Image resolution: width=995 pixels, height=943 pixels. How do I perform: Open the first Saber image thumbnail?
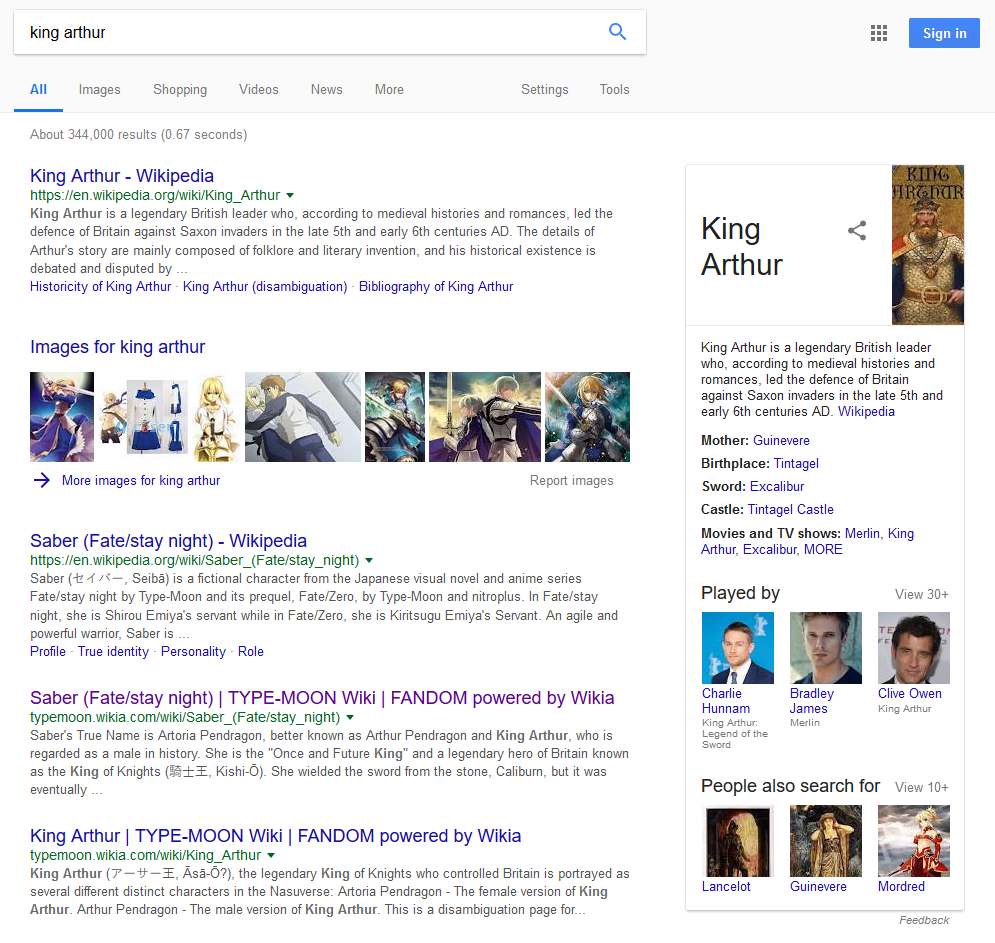62,417
